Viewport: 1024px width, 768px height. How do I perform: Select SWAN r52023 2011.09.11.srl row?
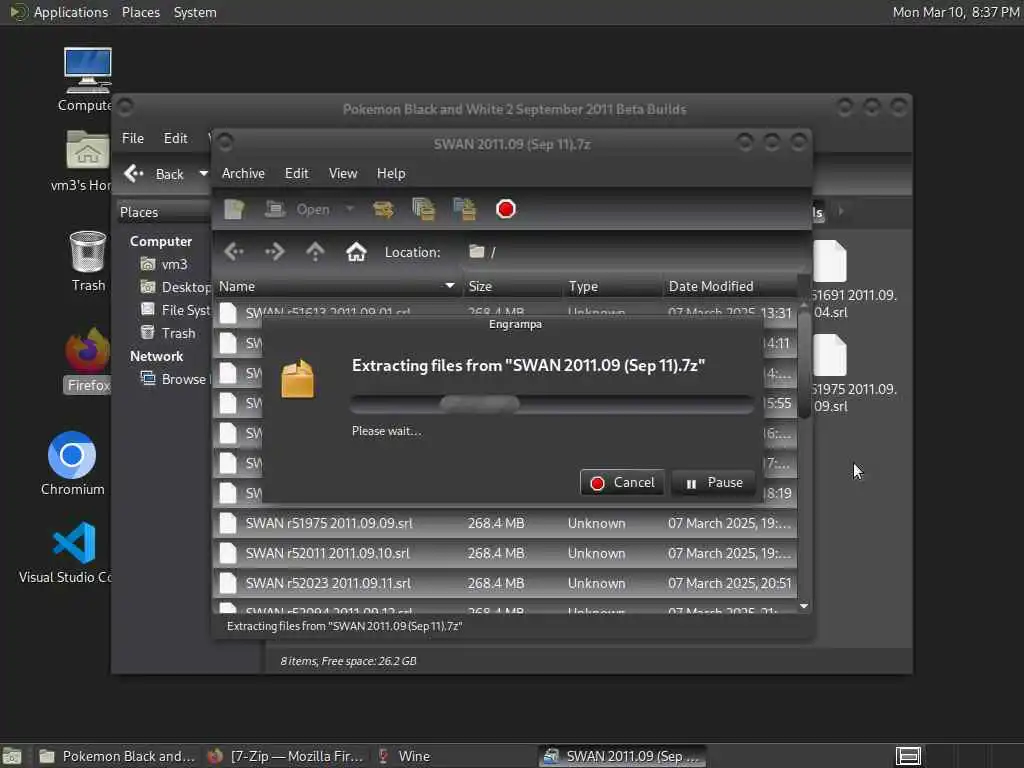tap(505, 583)
